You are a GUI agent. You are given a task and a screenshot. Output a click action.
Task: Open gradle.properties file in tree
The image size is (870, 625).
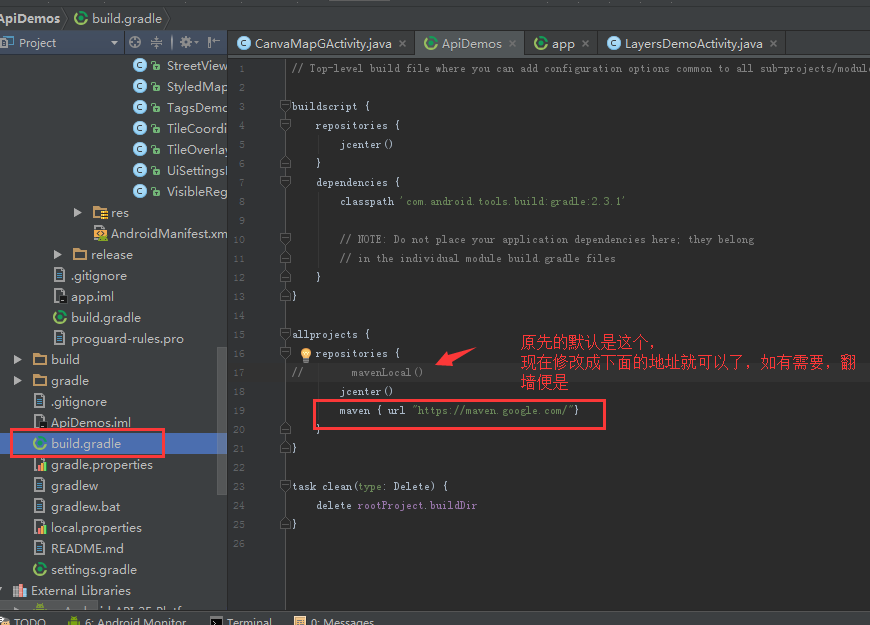(x=101, y=465)
